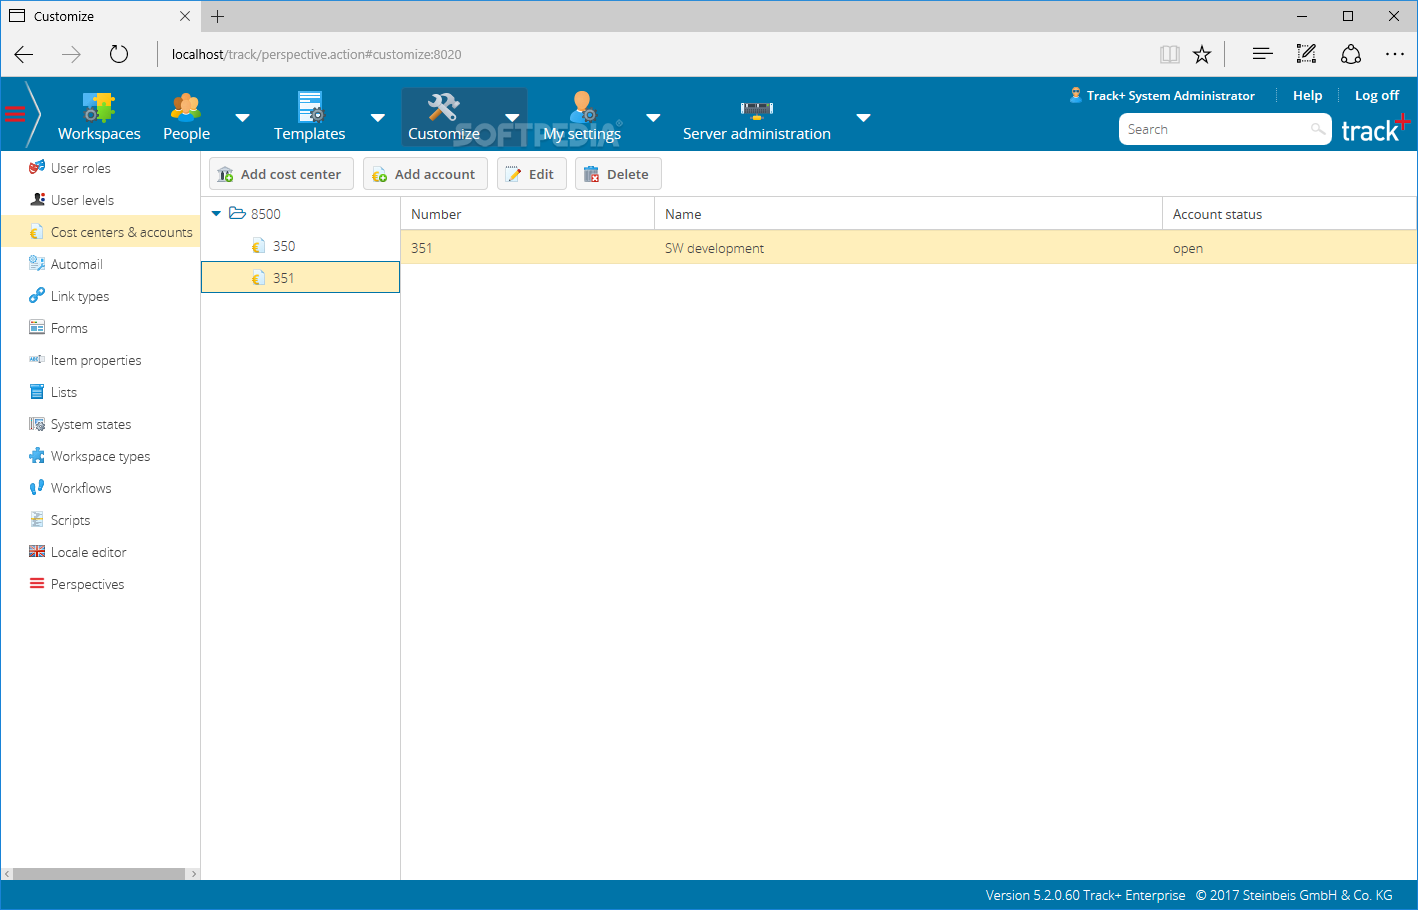
Task: Click Track+ System Administrator user link
Action: pos(1162,95)
